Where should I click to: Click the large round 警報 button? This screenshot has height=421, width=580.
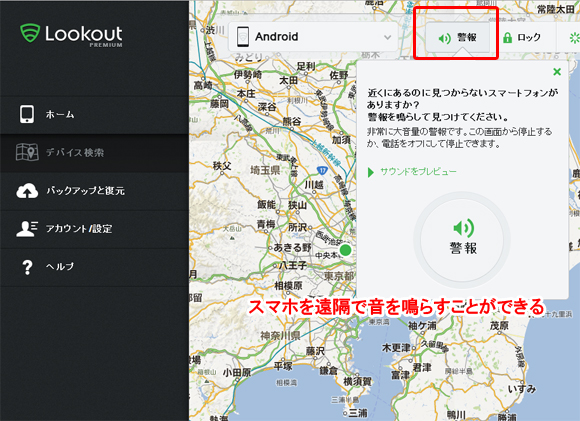[x=462, y=239]
